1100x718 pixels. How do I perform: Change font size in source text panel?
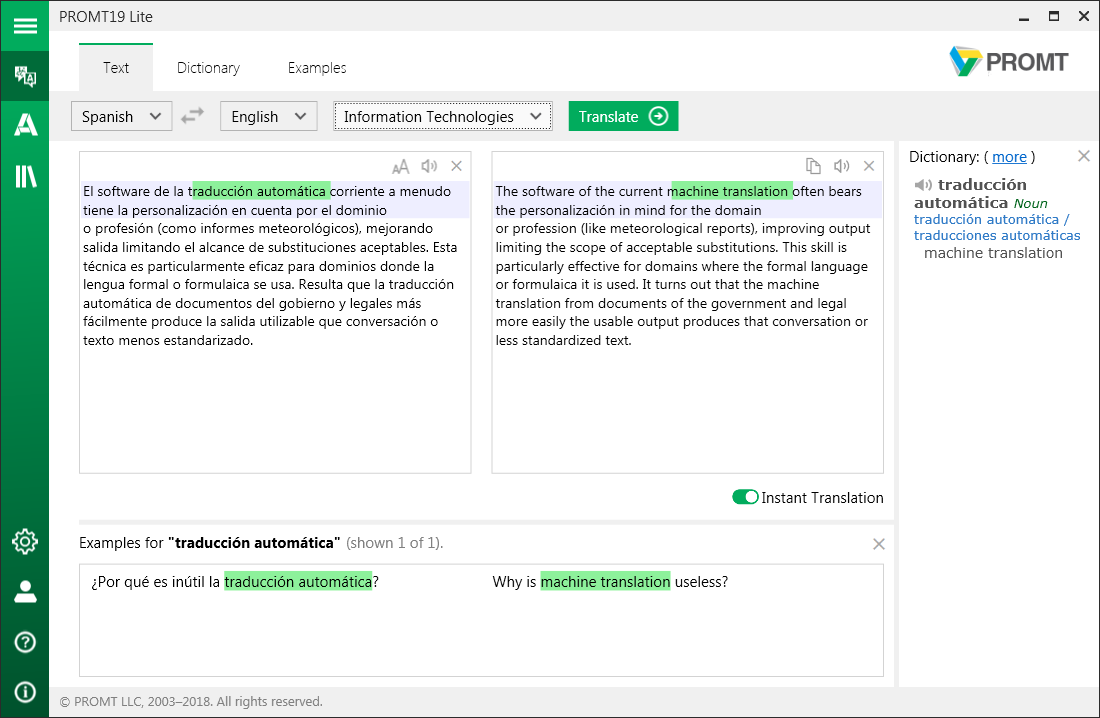click(400, 167)
